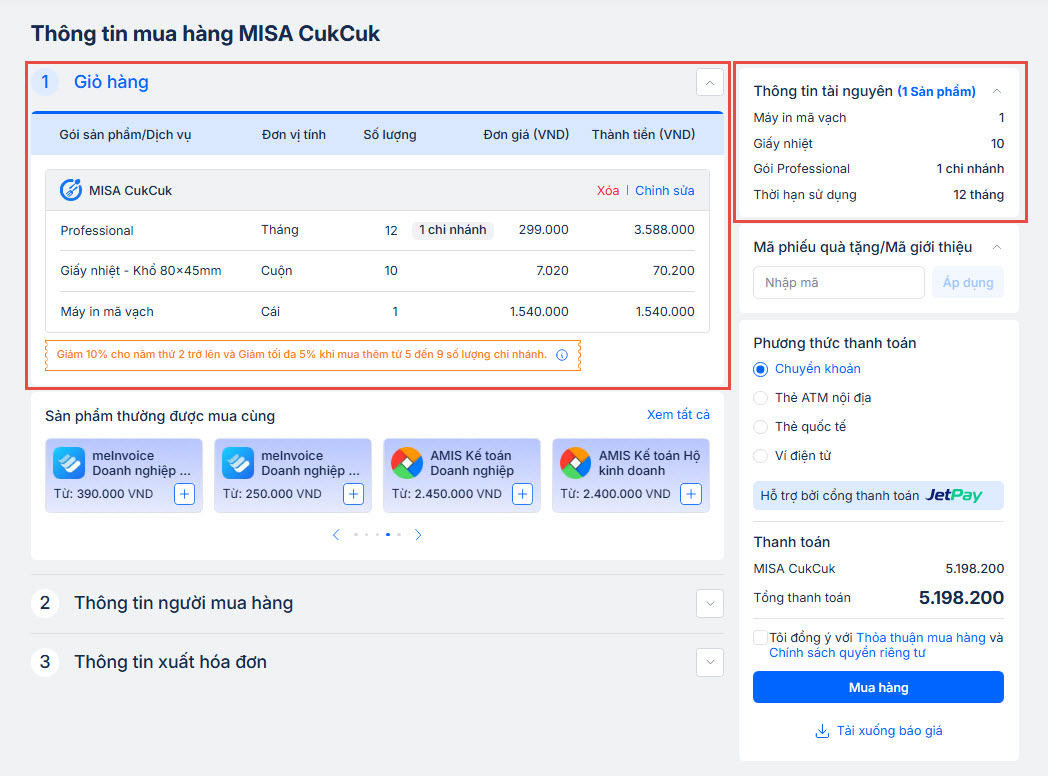This screenshot has height=776, width=1048.
Task: Choose Ví điện tử payment method
Action: [761, 456]
